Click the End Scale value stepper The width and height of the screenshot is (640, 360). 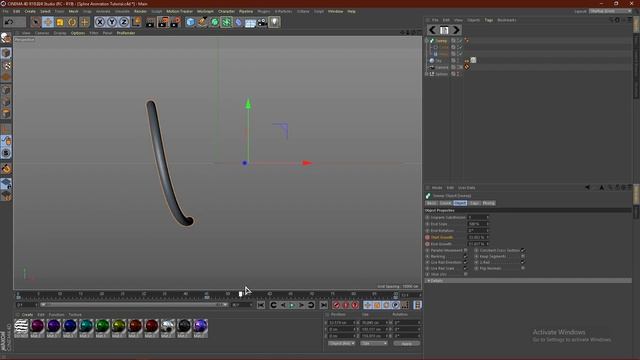(487, 224)
